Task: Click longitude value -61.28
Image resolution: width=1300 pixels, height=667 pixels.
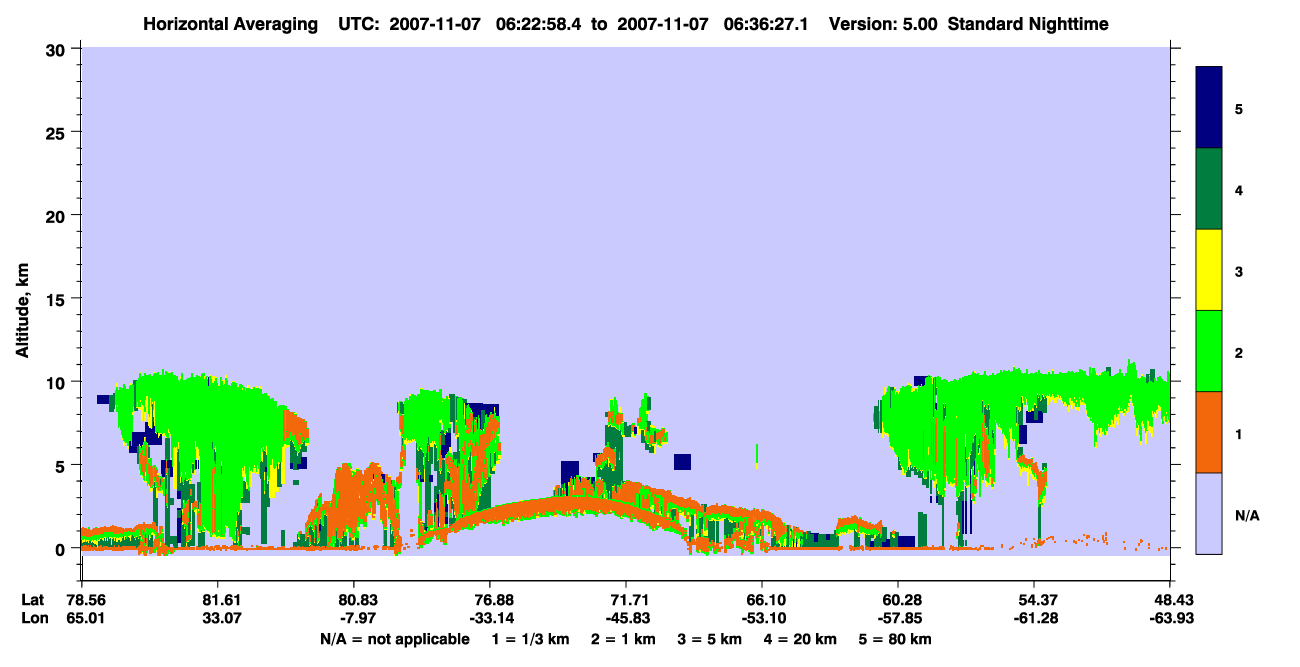Action: click(1034, 618)
